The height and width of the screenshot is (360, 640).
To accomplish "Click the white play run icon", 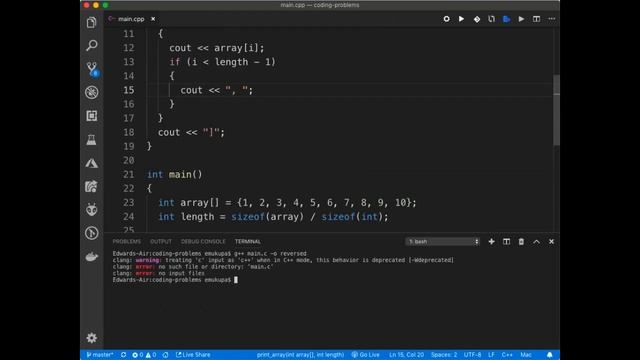I will pos(461,19).
